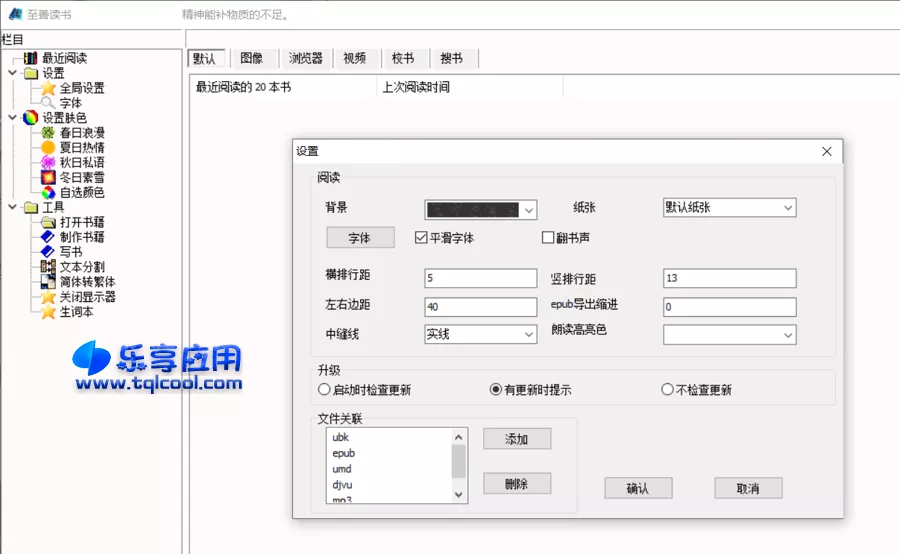Click file list scrollbar up arrow
This screenshot has height=554, width=900.
(458, 437)
